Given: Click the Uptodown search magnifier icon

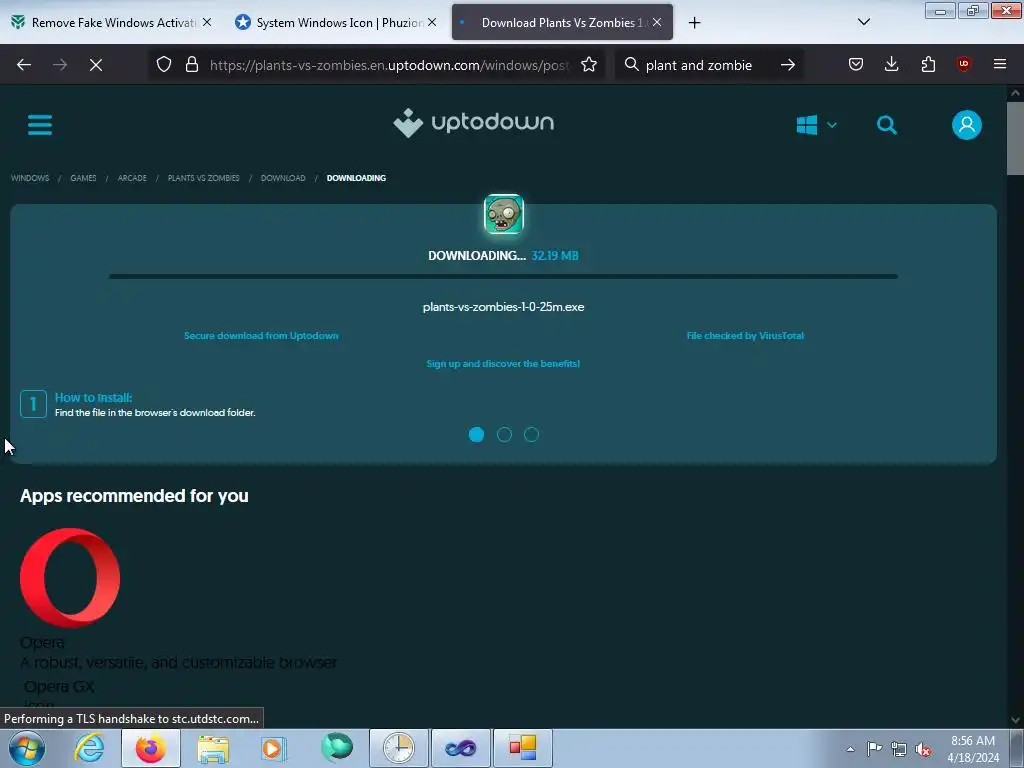Looking at the screenshot, I should coord(886,125).
